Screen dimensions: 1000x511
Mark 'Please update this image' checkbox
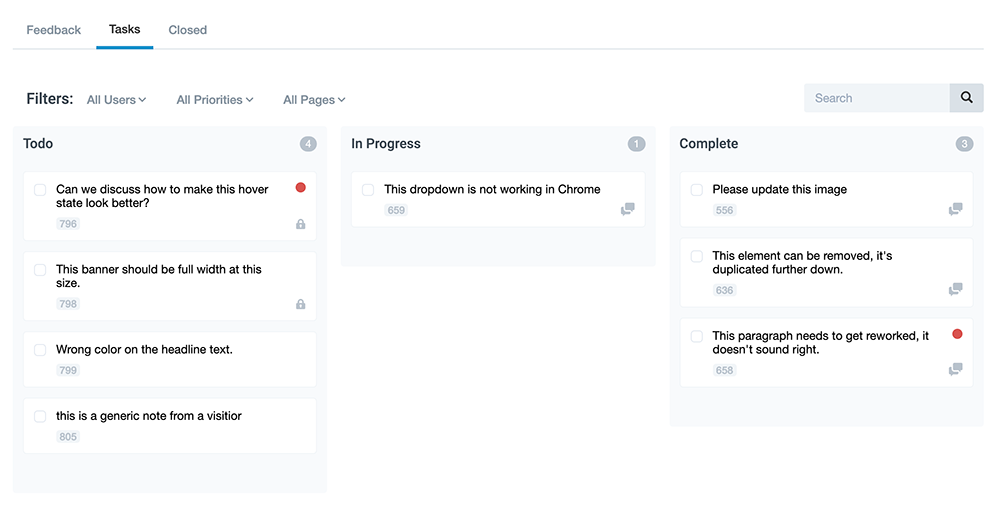[696, 190]
